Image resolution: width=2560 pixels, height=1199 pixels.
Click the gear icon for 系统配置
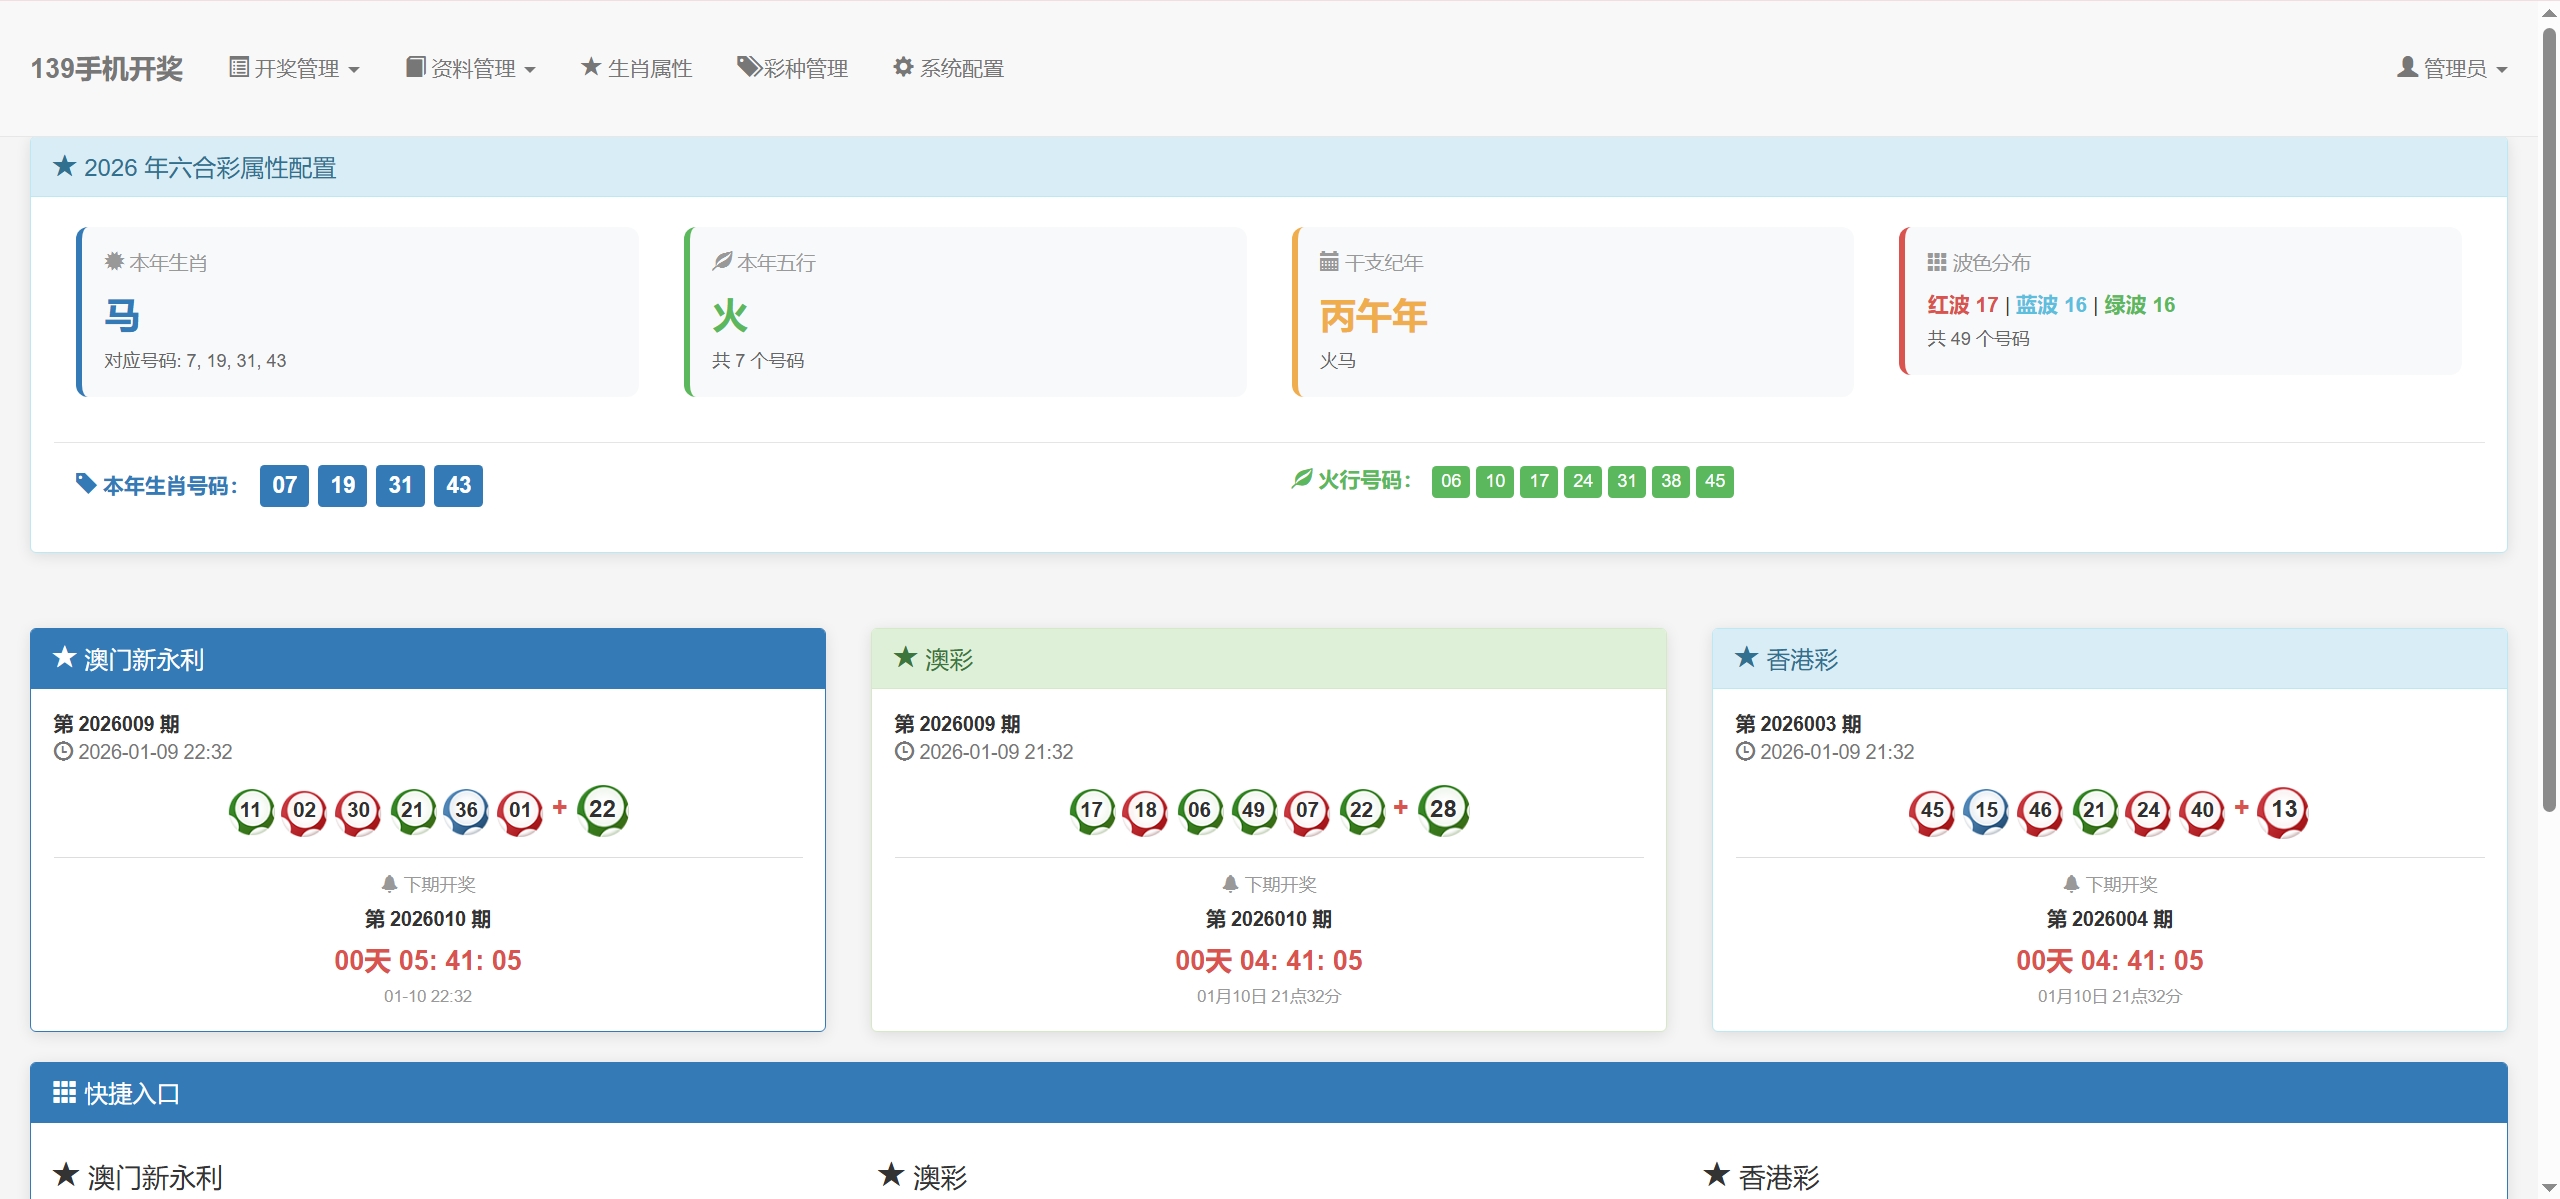[903, 67]
